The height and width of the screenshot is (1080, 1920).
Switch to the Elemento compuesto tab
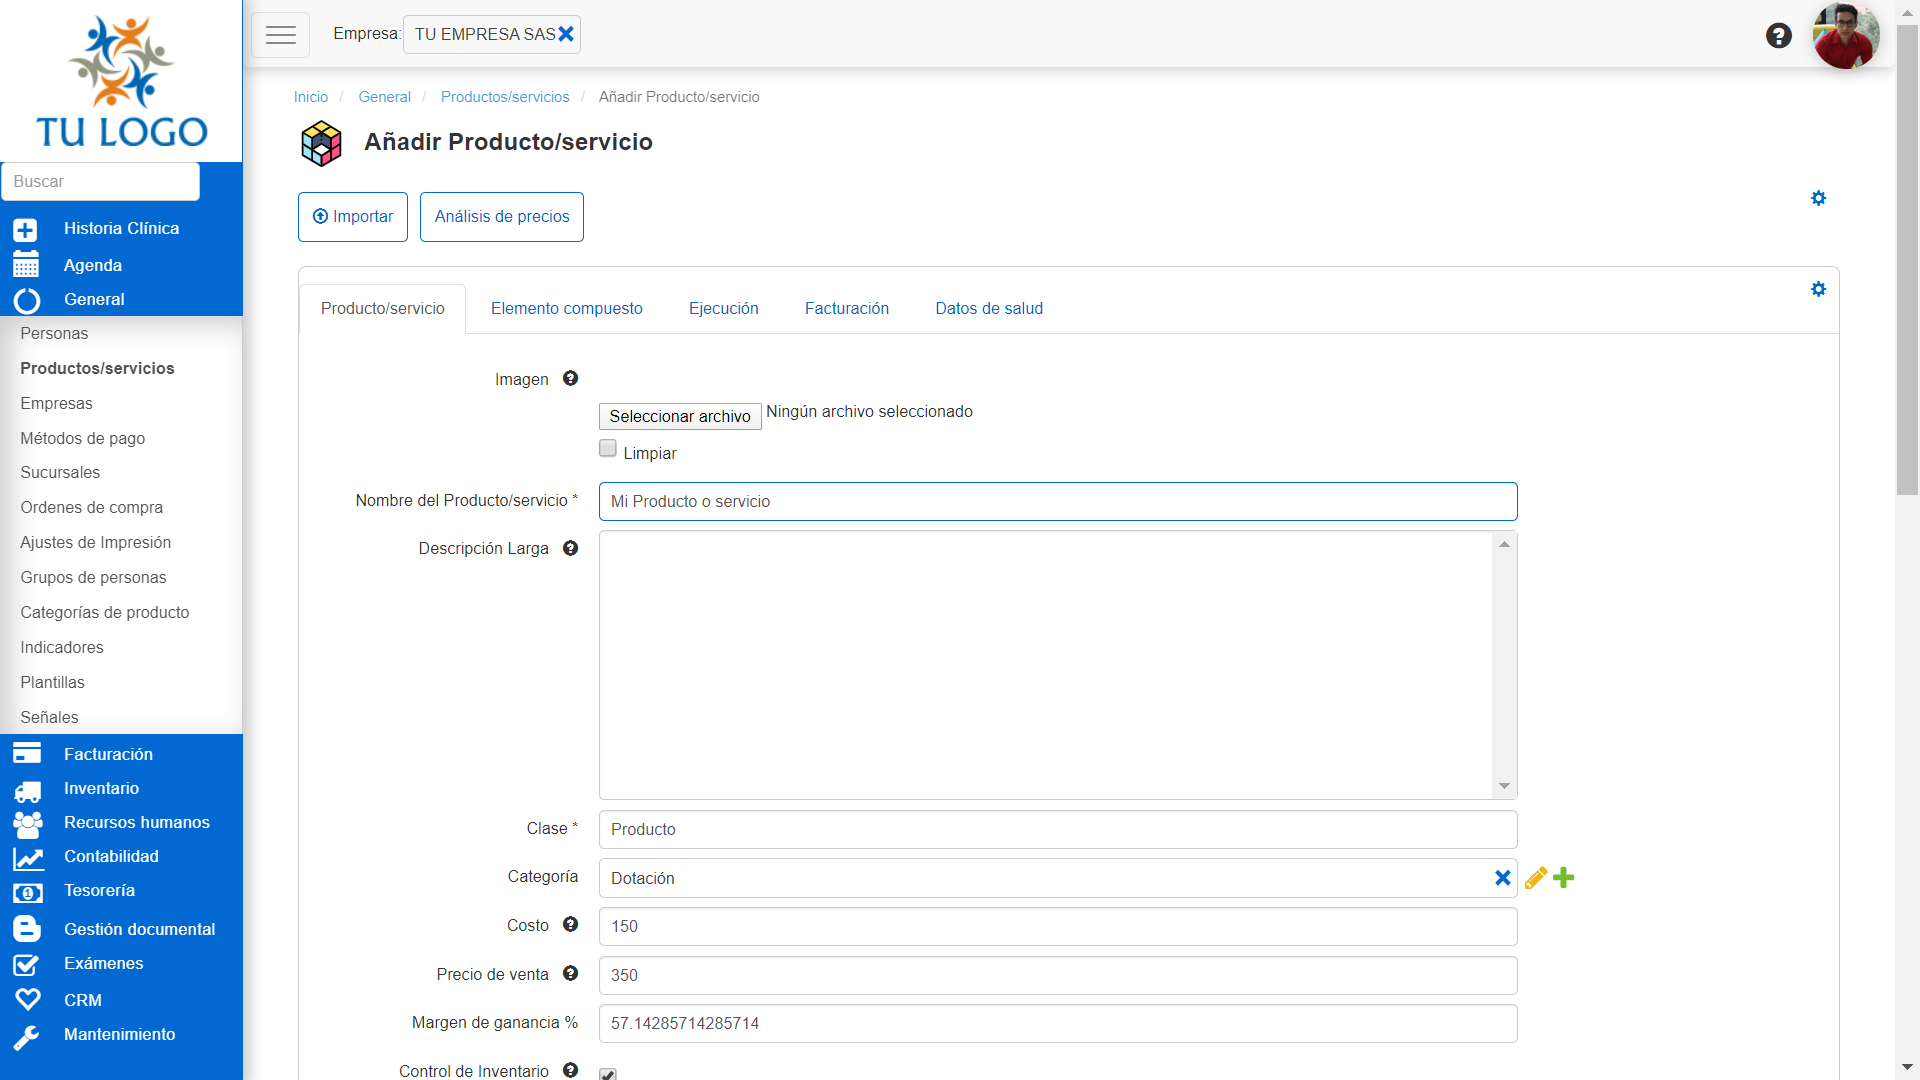click(566, 308)
